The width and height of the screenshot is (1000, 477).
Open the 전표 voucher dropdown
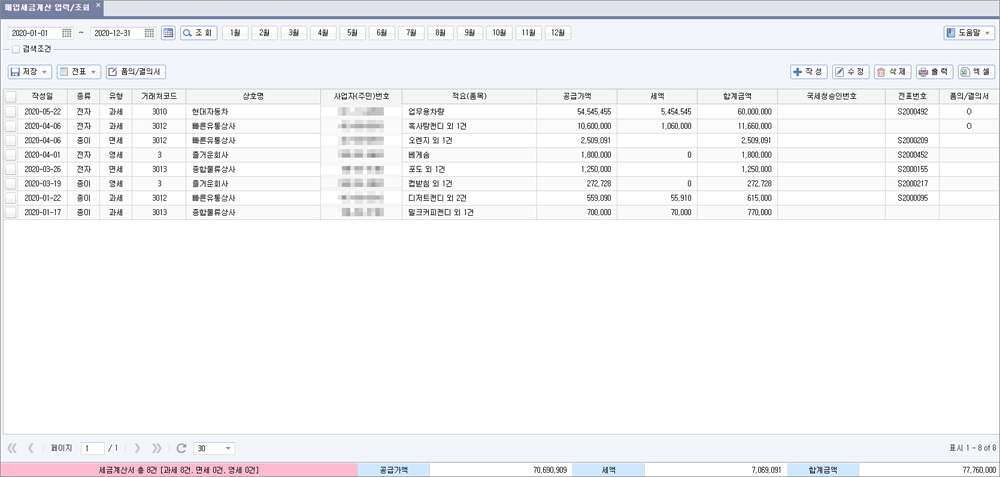pyautogui.click(x=79, y=72)
